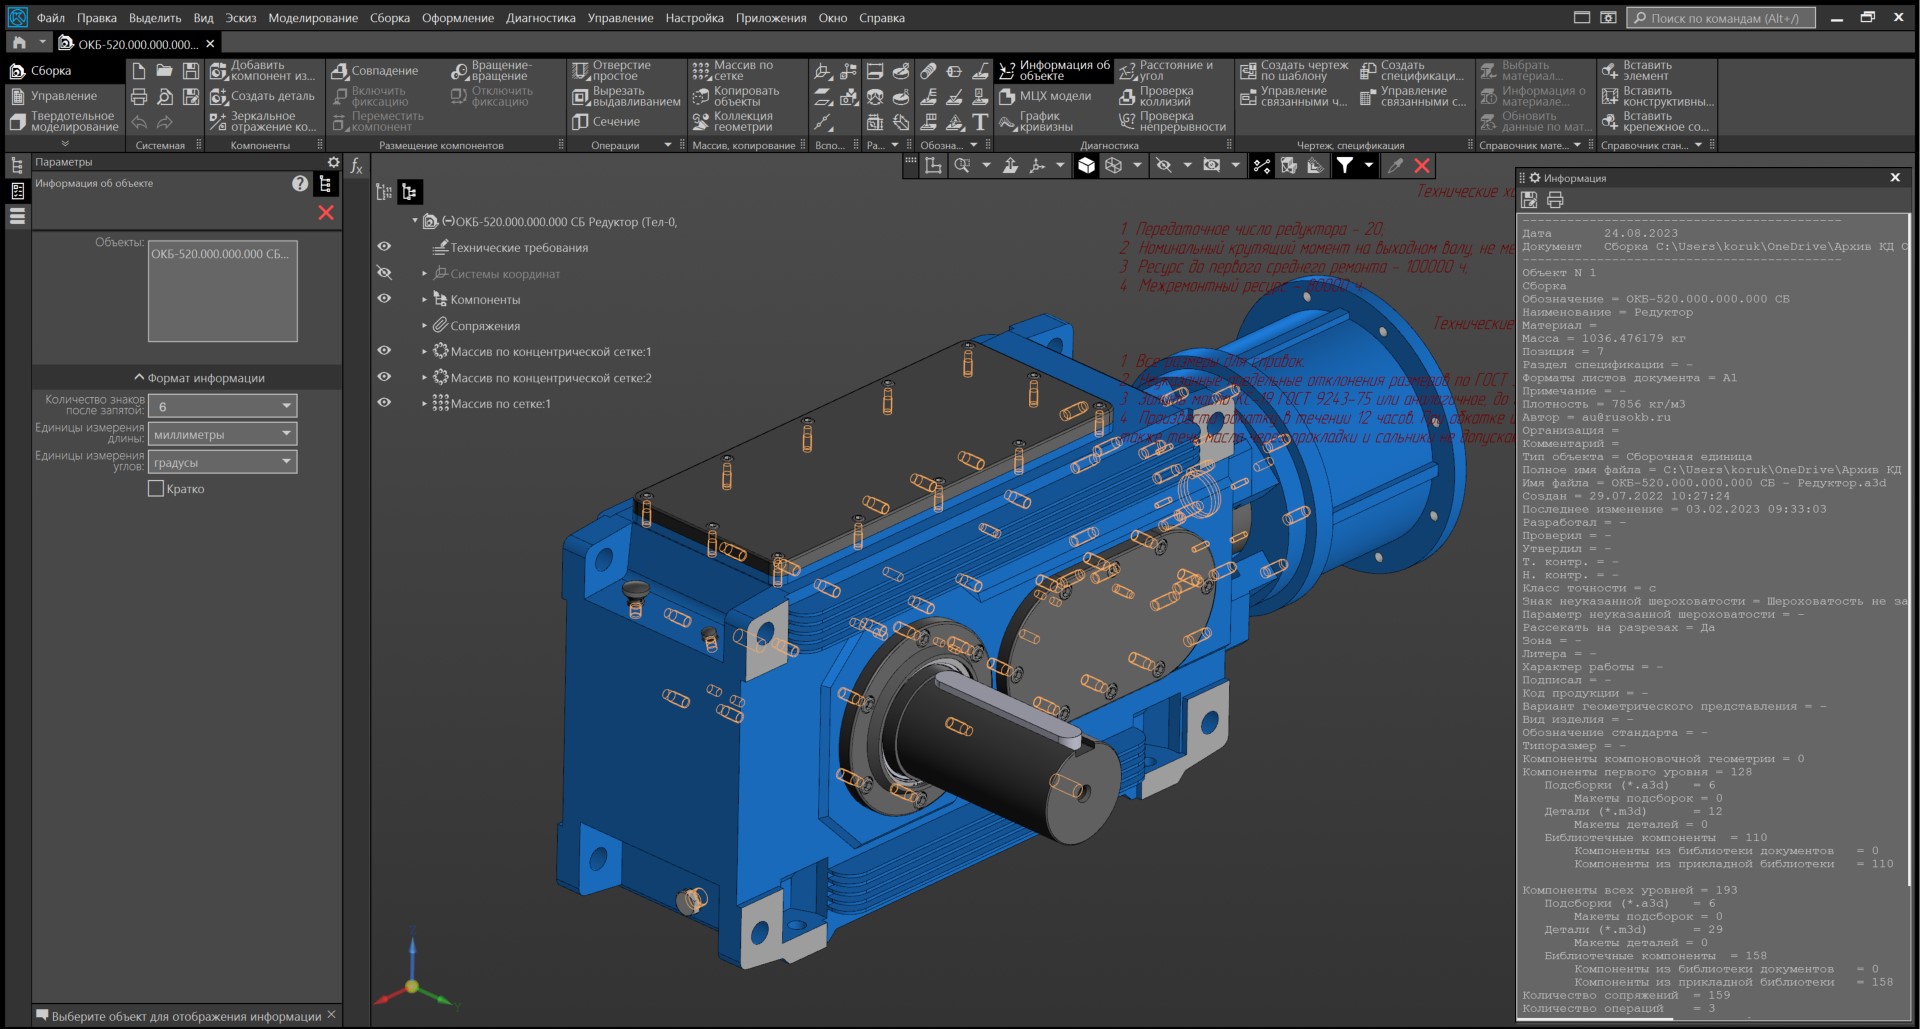Viewport: 1920px width, 1029px height.
Task: Open the Оформление menu
Action: (x=457, y=18)
